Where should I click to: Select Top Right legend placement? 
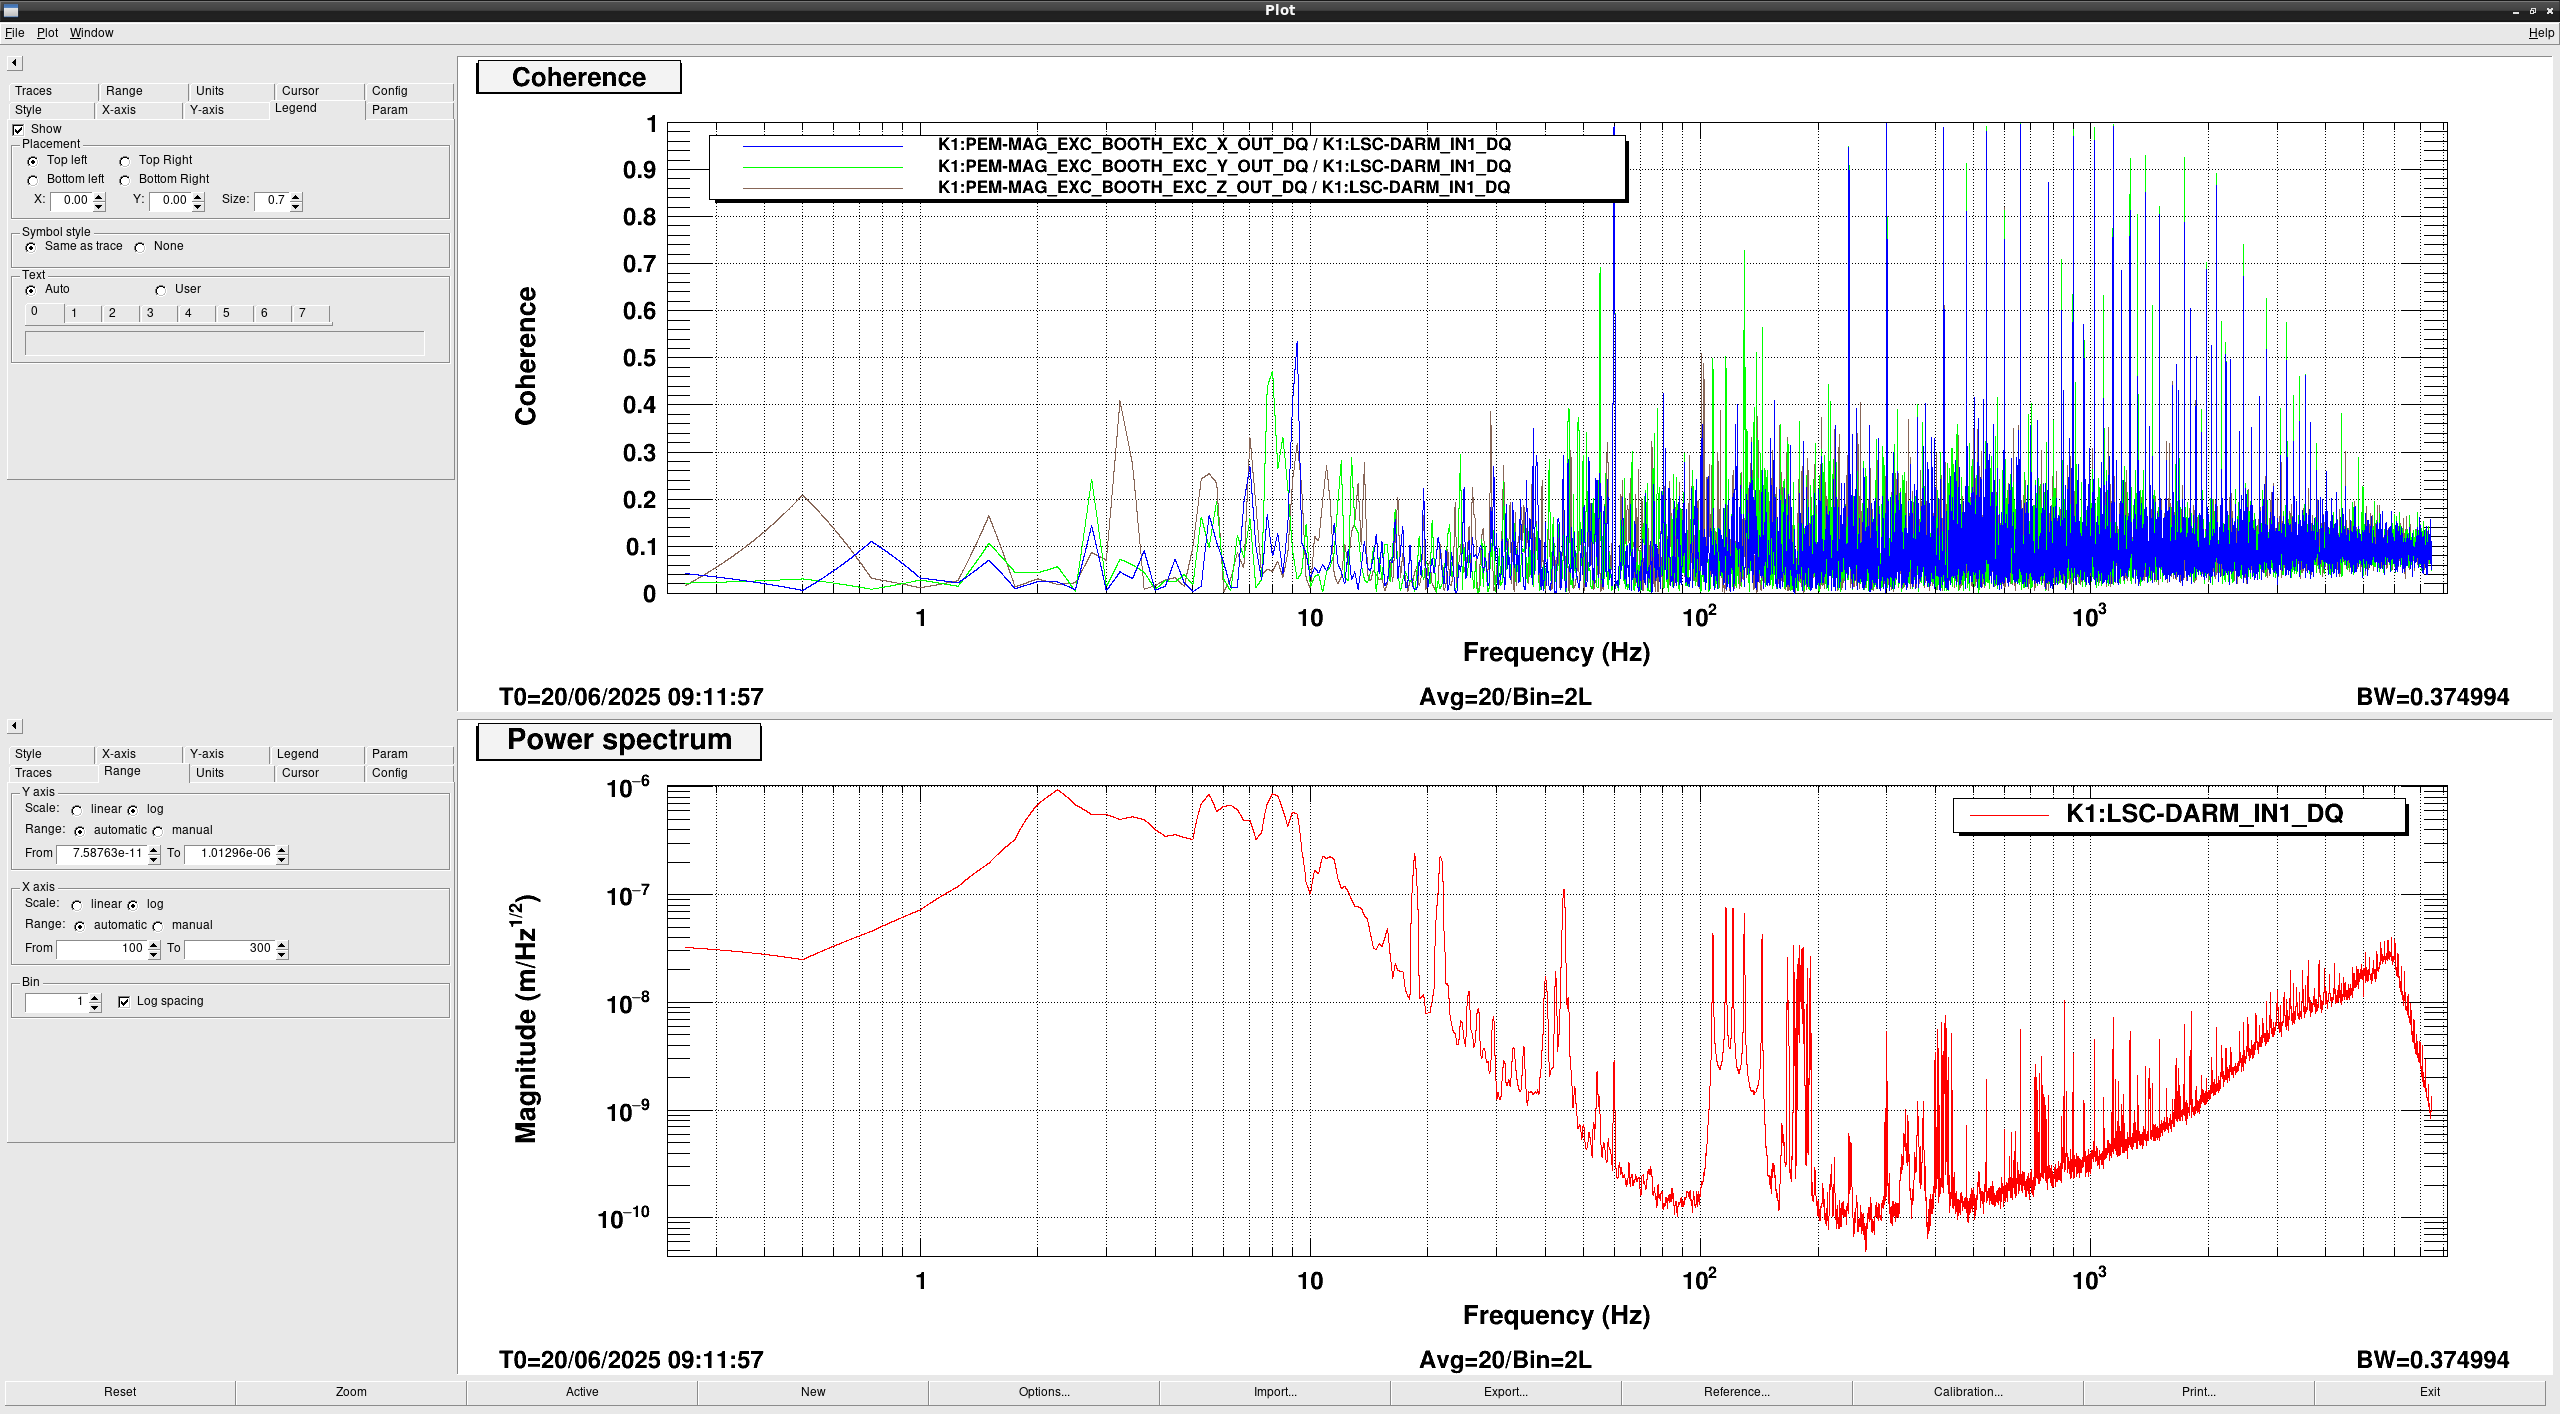125,161
